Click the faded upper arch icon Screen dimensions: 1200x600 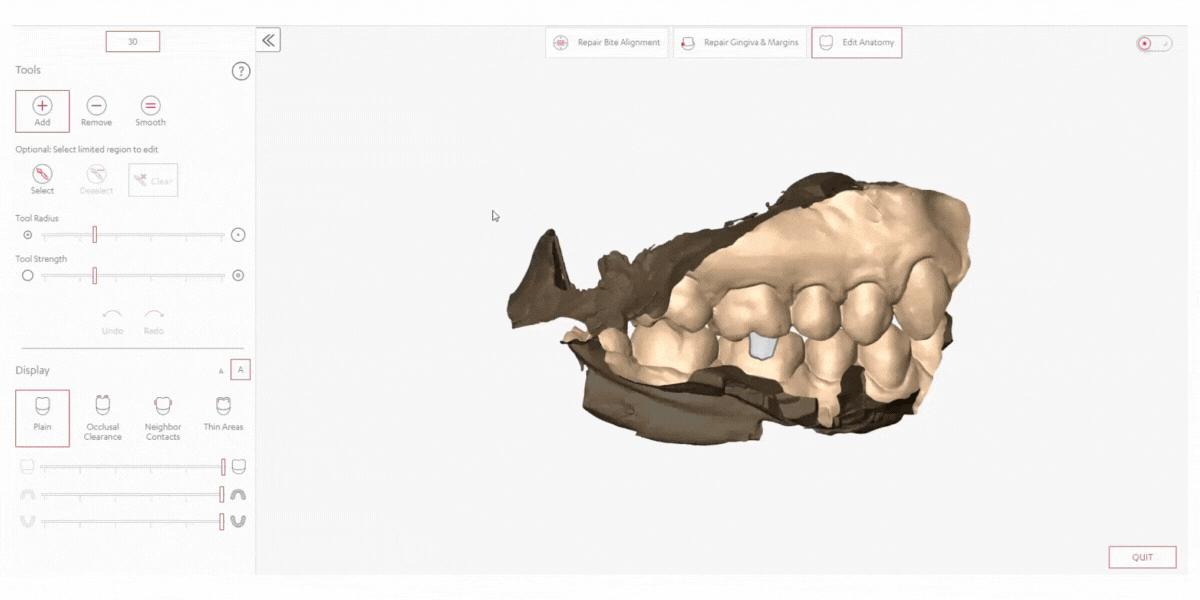[27, 494]
